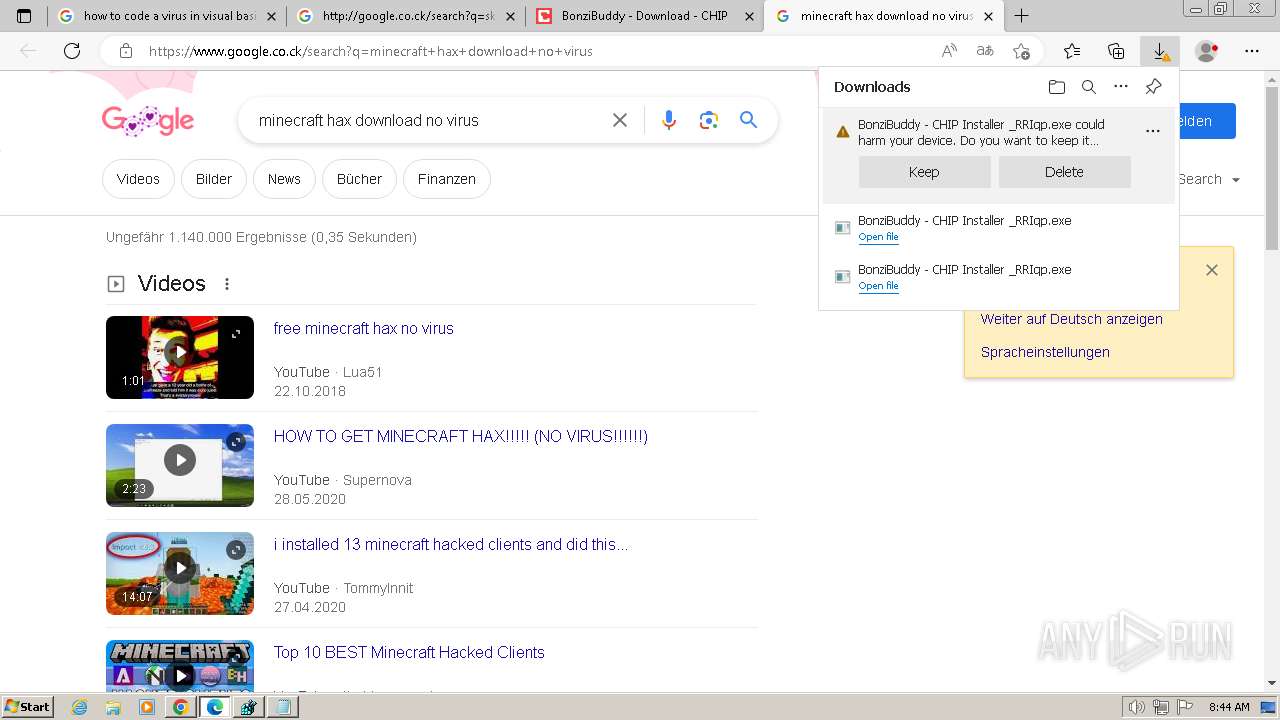Open downloads folder icon in Downloads panel

pos(1057,87)
